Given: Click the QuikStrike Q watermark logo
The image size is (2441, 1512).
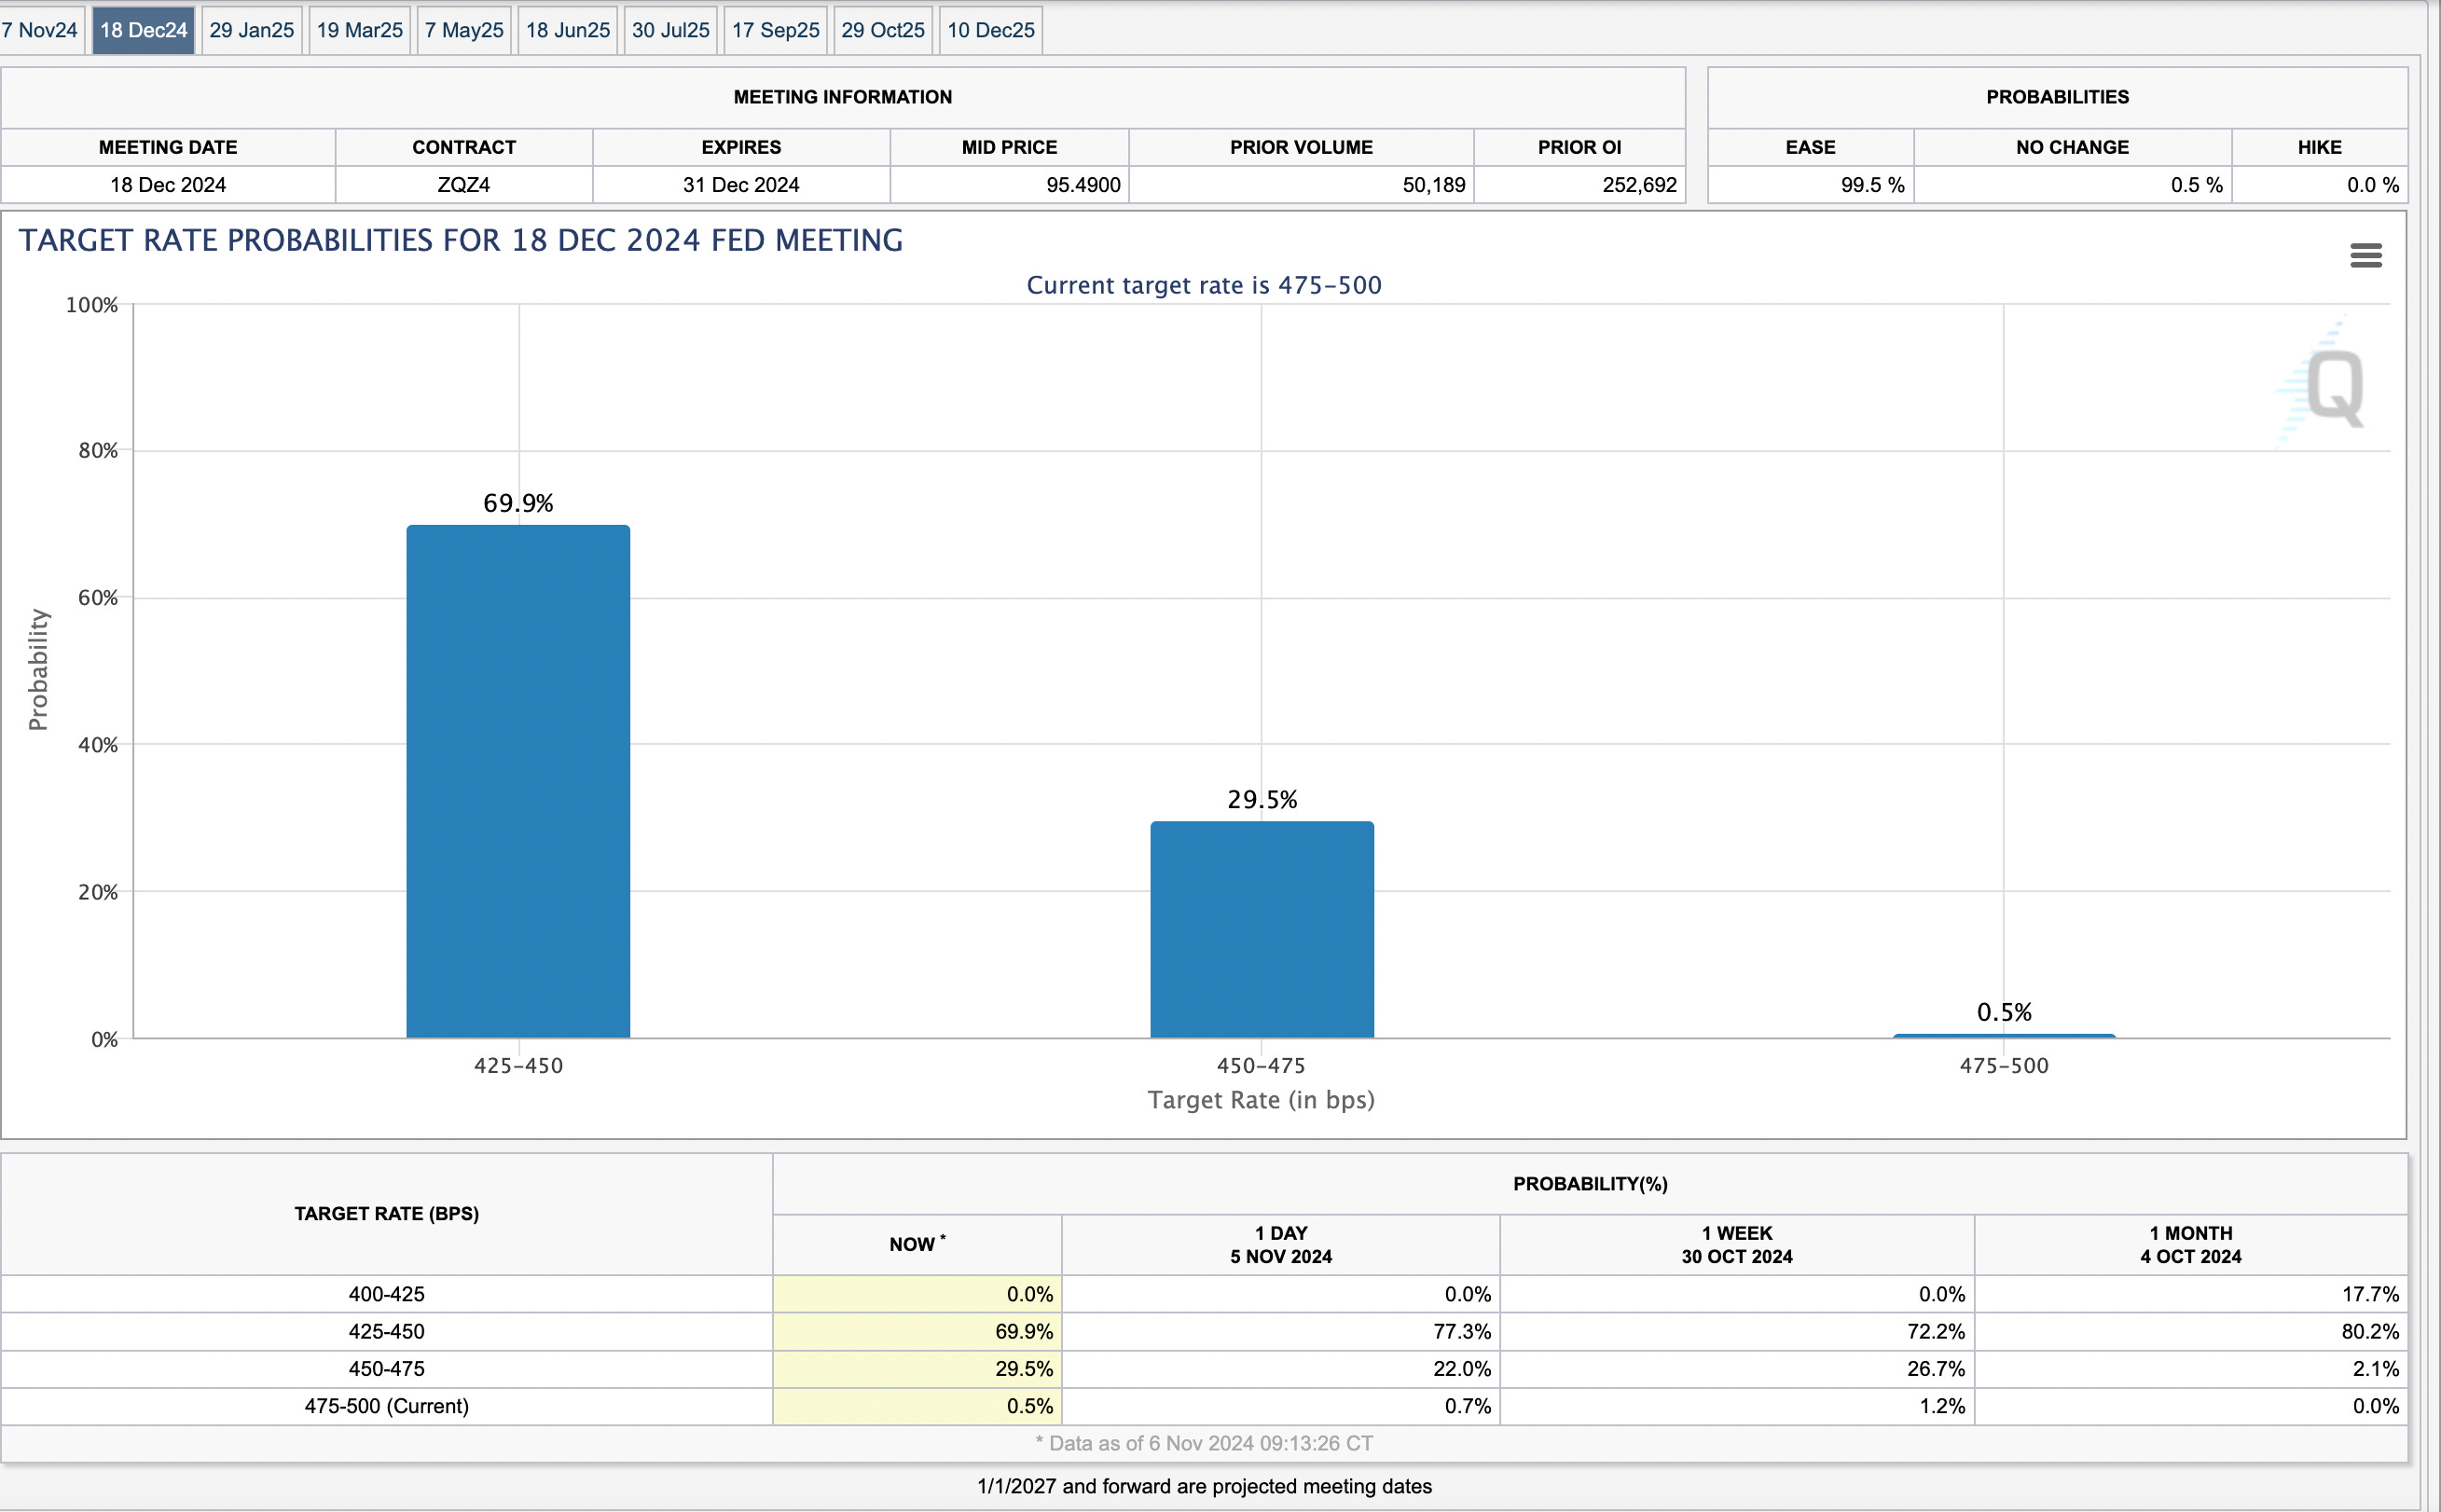Looking at the screenshot, I should [x=2333, y=388].
